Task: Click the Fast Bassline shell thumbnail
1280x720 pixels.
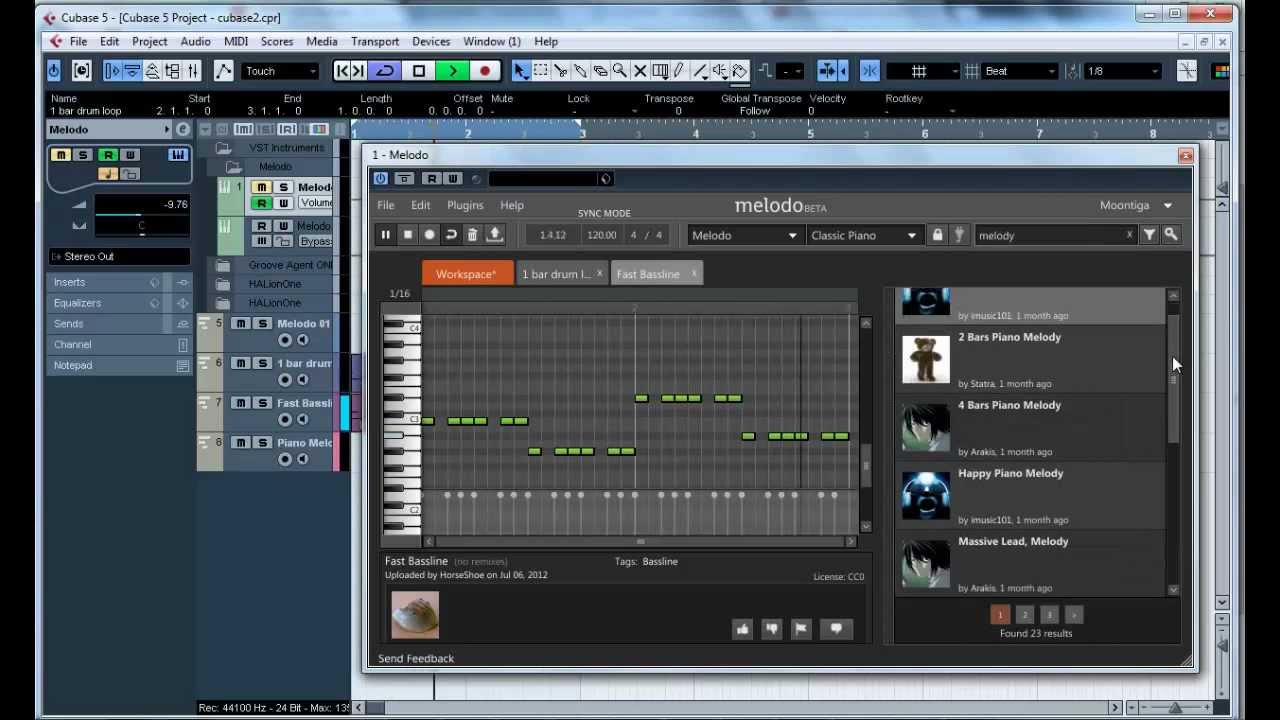Action: click(414, 615)
